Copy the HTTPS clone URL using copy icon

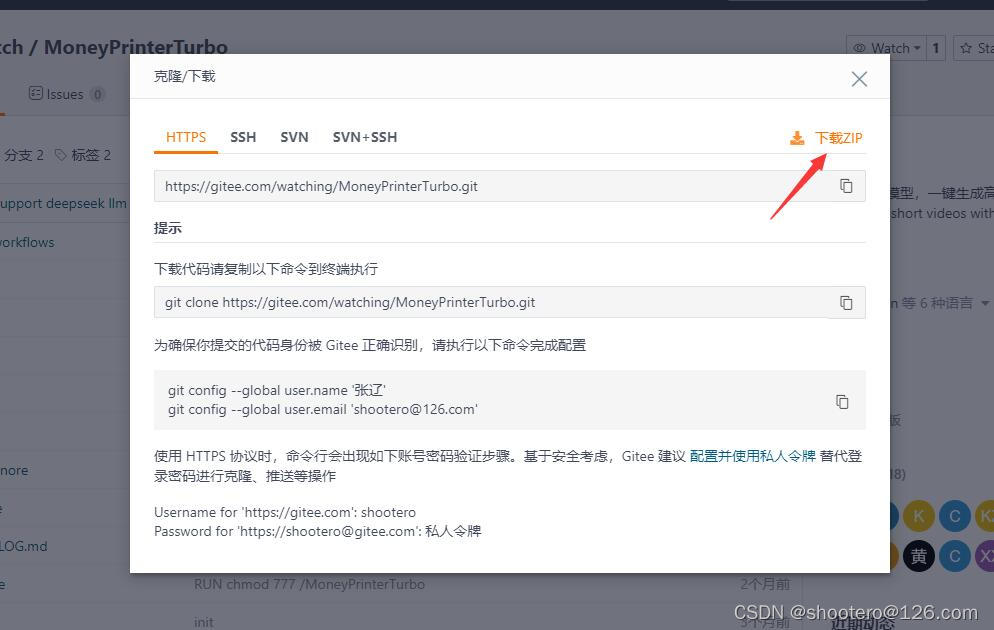[847, 186]
